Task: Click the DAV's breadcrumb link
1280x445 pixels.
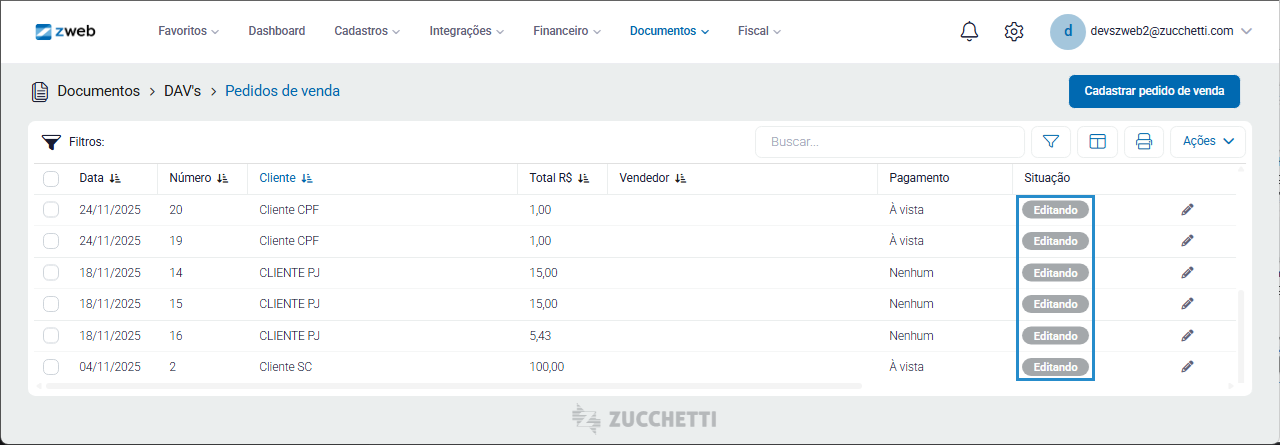Action: coord(183,91)
